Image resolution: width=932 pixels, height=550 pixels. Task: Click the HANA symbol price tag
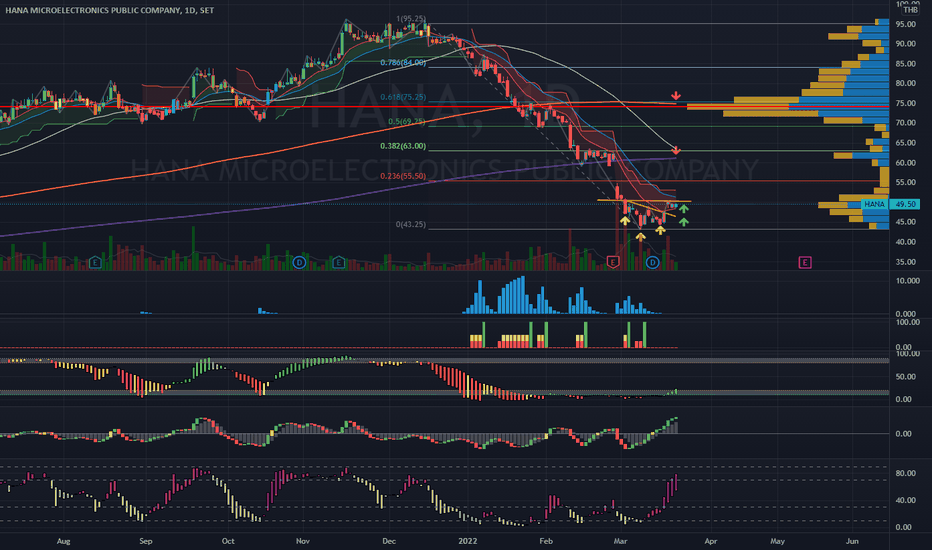874,204
